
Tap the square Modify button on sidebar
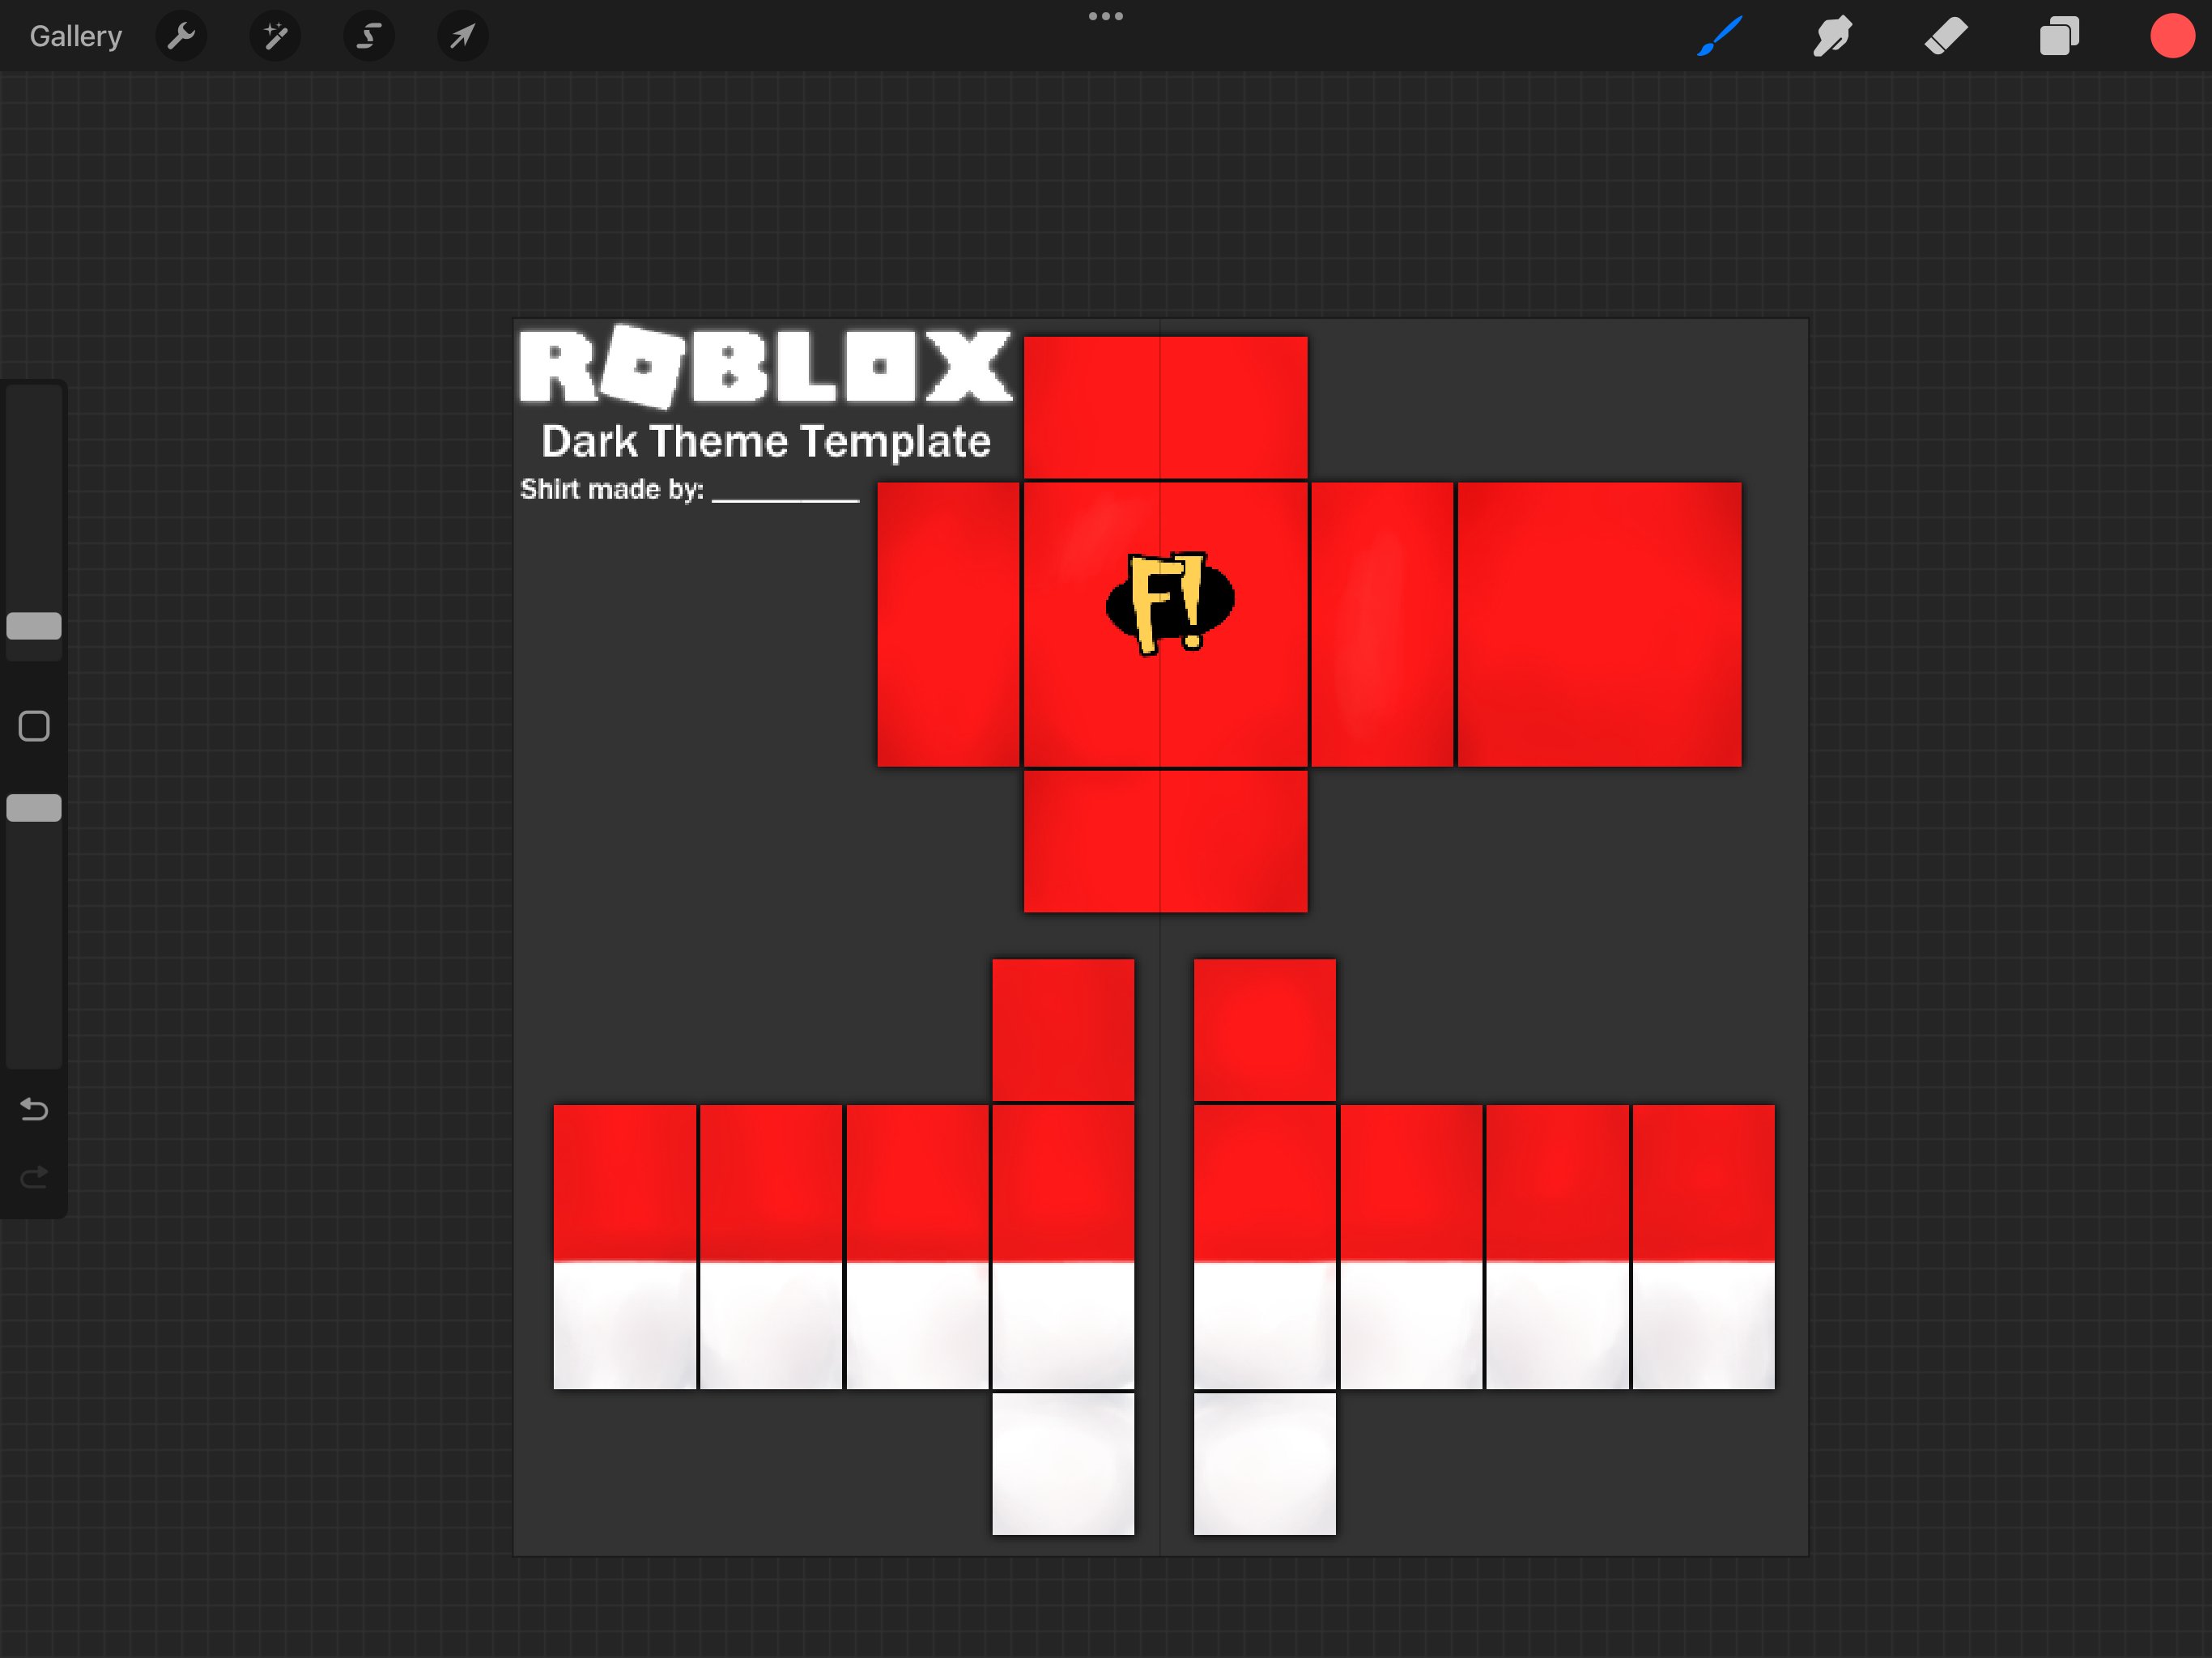tap(34, 726)
